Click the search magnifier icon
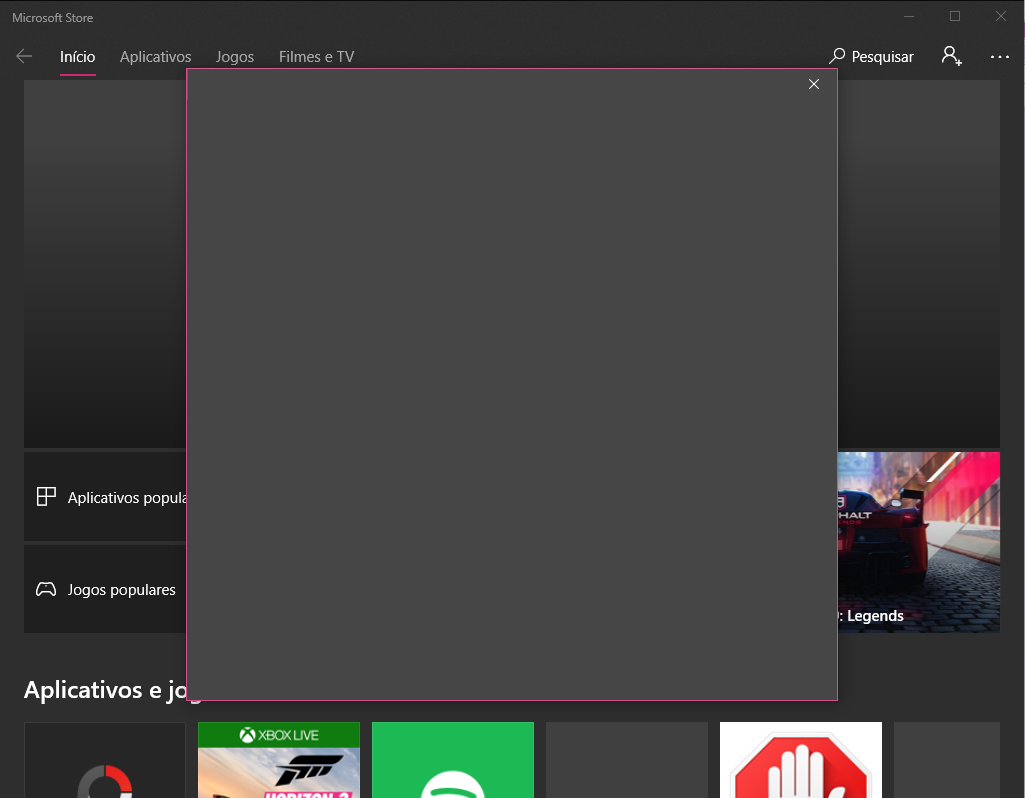 pos(837,56)
